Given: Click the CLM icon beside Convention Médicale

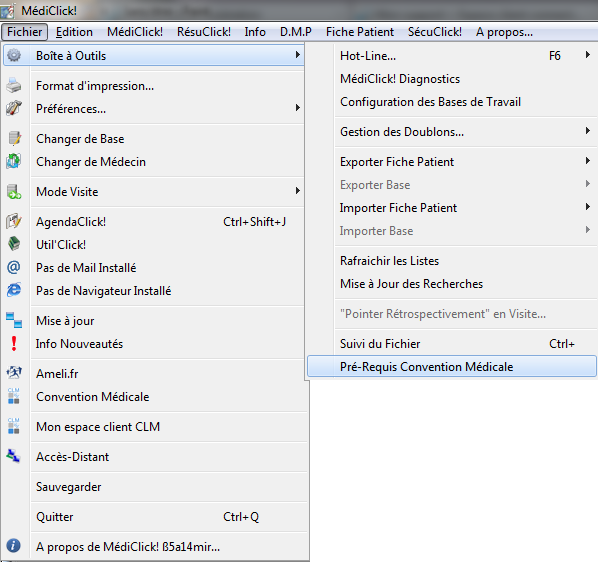Looking at the screenshot, I should coord(14,396).
